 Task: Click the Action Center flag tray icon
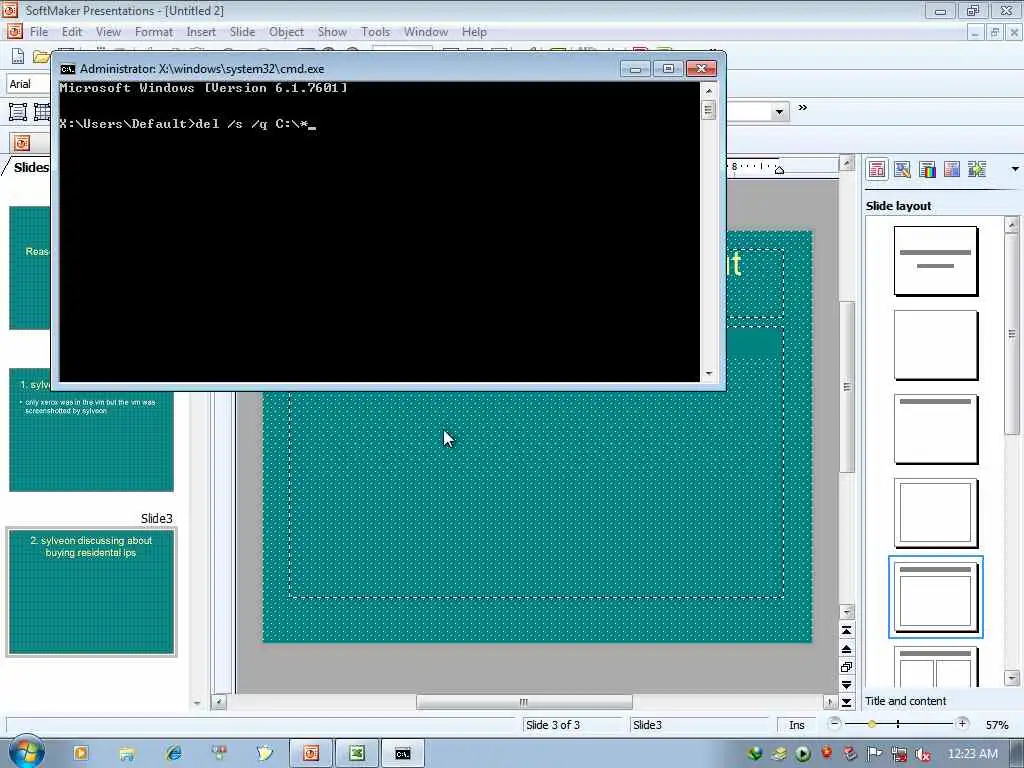pos(874,754)
